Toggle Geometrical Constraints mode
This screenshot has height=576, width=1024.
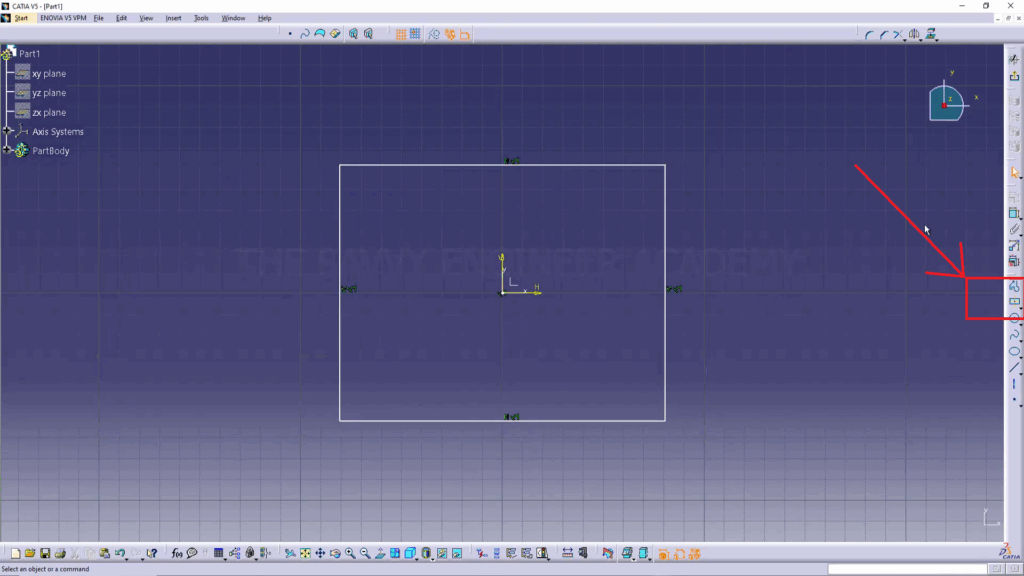[450, 34]
